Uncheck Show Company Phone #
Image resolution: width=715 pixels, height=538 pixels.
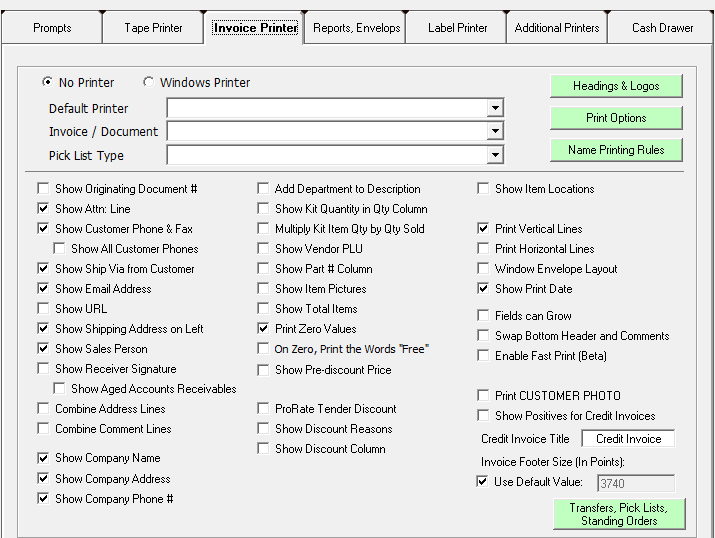click(x=43, y=498)
